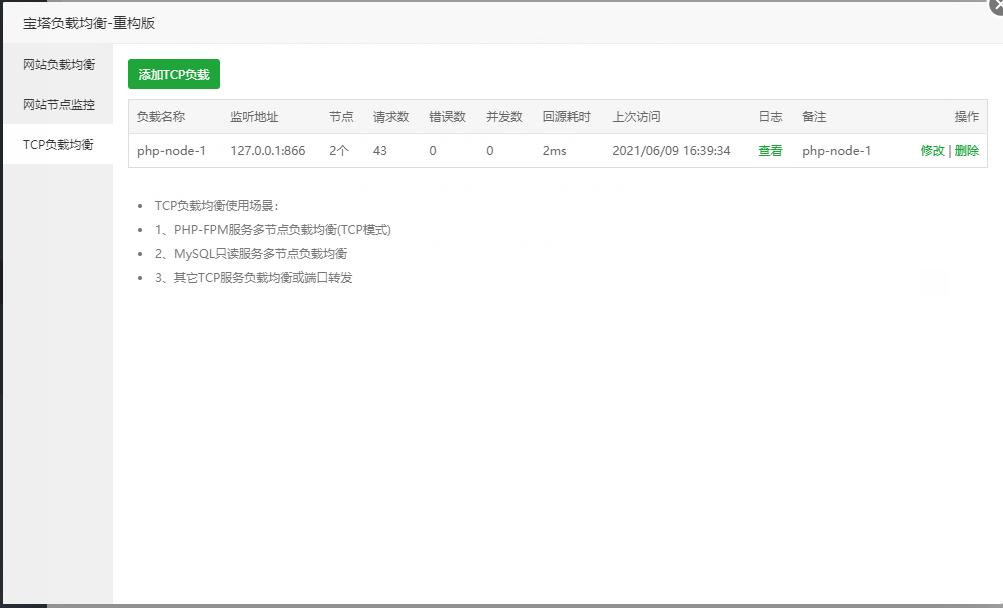Click the PHP-FPM服务多节点负载均衡 note
Image resolution: width=1003 pixels, height=608 pixels.
click(272, 230)
